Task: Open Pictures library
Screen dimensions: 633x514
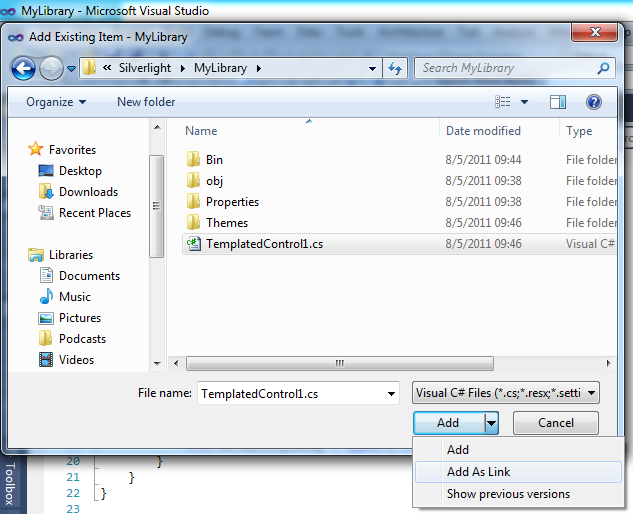Action: [x=80, y=318]
